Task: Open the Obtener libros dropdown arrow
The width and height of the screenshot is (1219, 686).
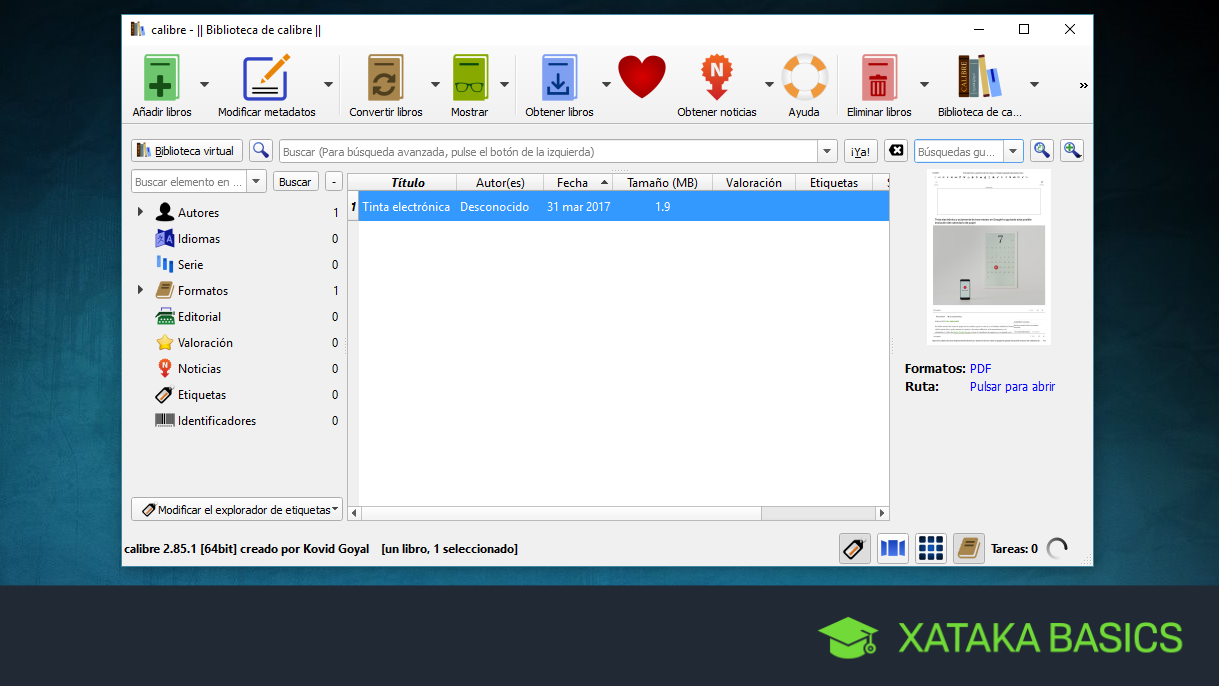Action: pos(606,85)
